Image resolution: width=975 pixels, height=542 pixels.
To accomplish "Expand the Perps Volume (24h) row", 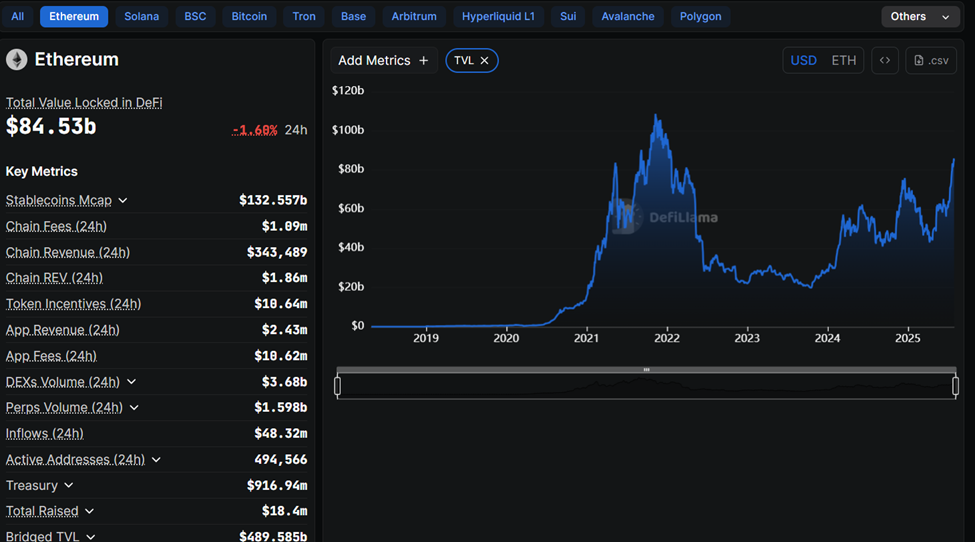I will click(x=134, y=408).
